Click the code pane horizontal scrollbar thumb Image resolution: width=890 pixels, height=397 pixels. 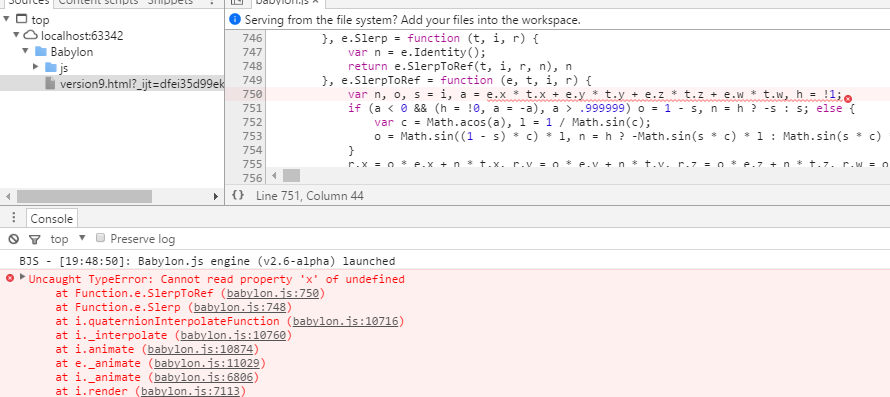291,175
